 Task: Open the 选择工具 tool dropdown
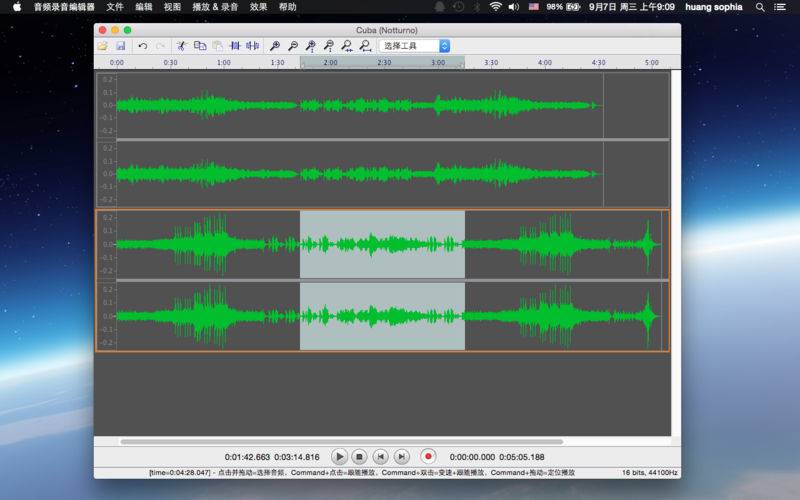tap(415, 46)
